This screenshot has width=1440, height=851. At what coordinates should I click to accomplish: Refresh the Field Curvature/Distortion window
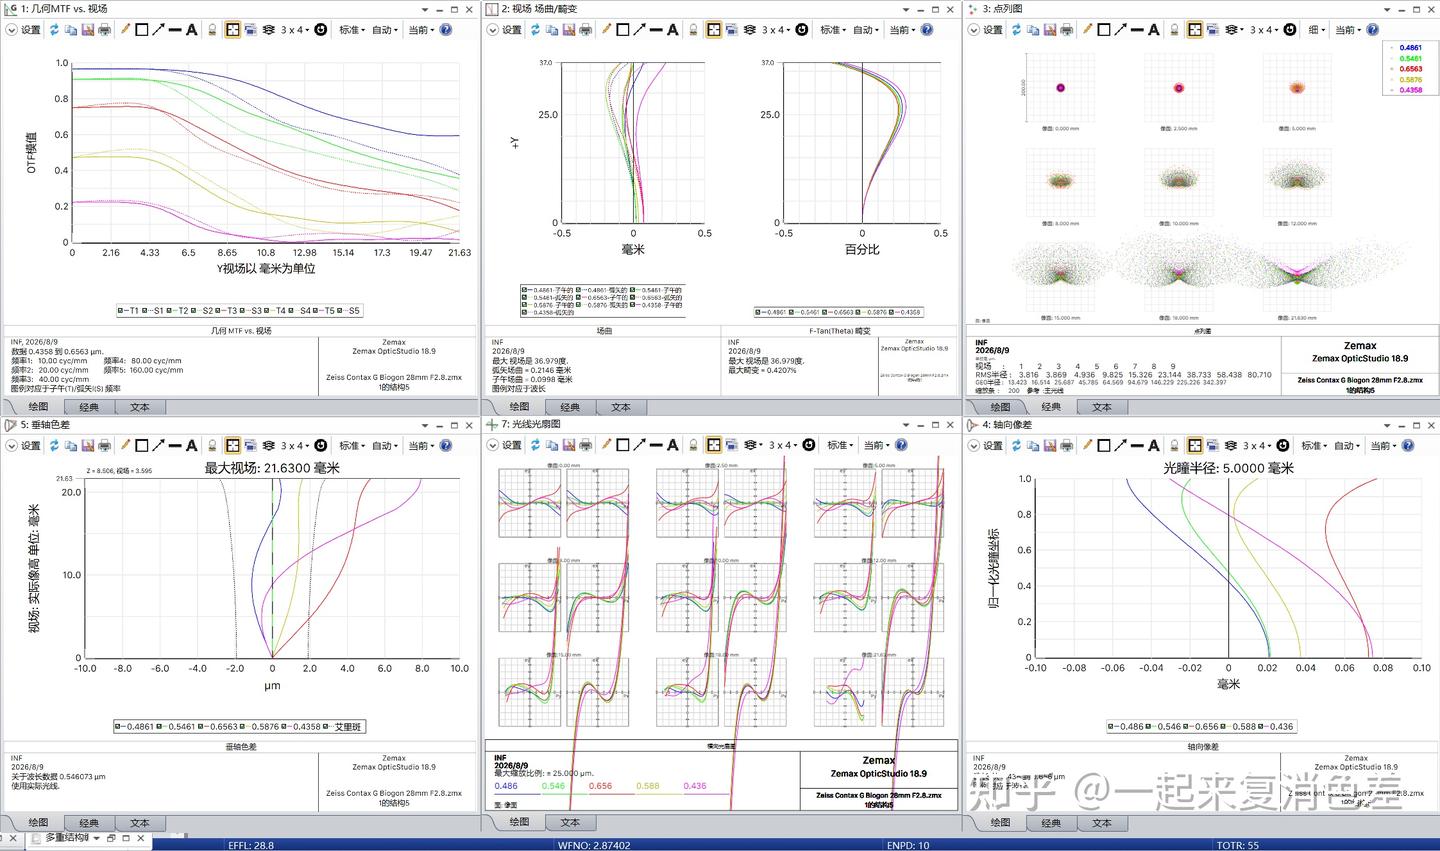tap(535, 30)
